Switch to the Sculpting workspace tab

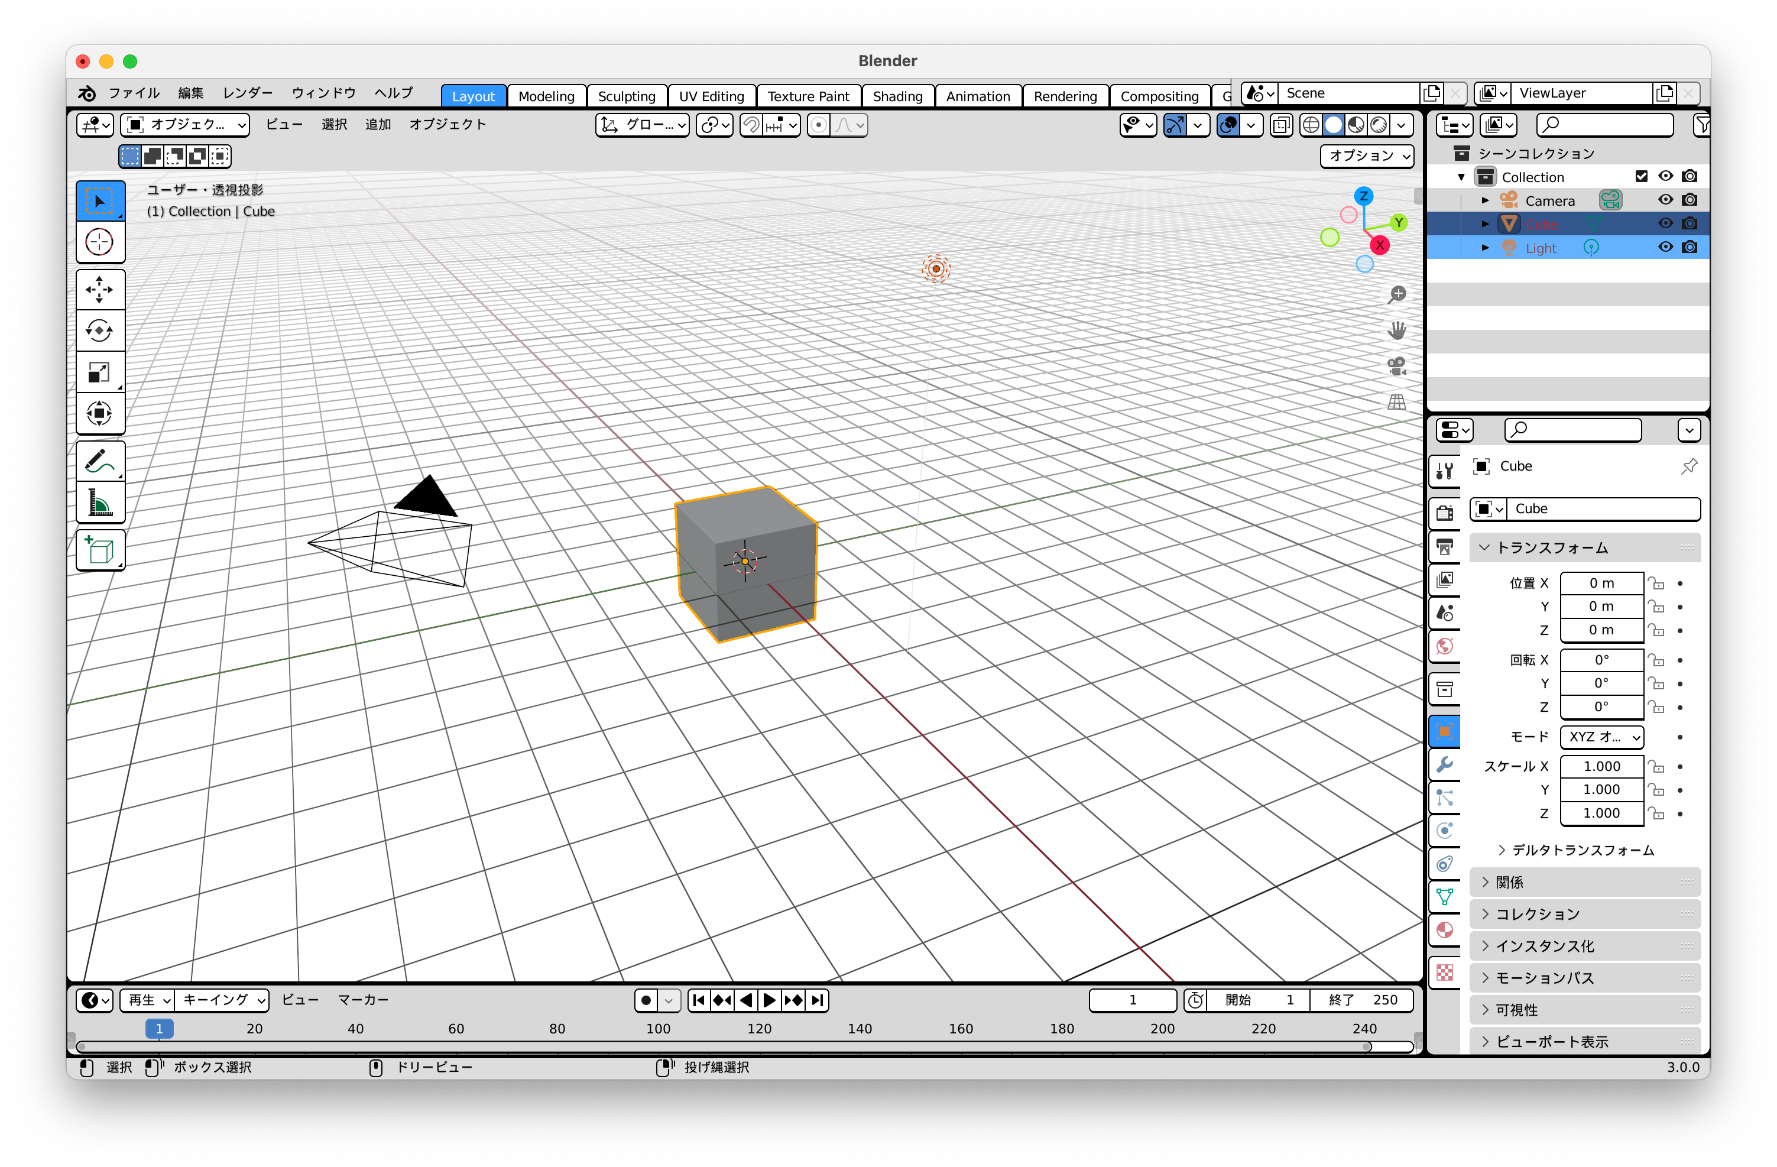pyautogui.click(x=626, y=96)
